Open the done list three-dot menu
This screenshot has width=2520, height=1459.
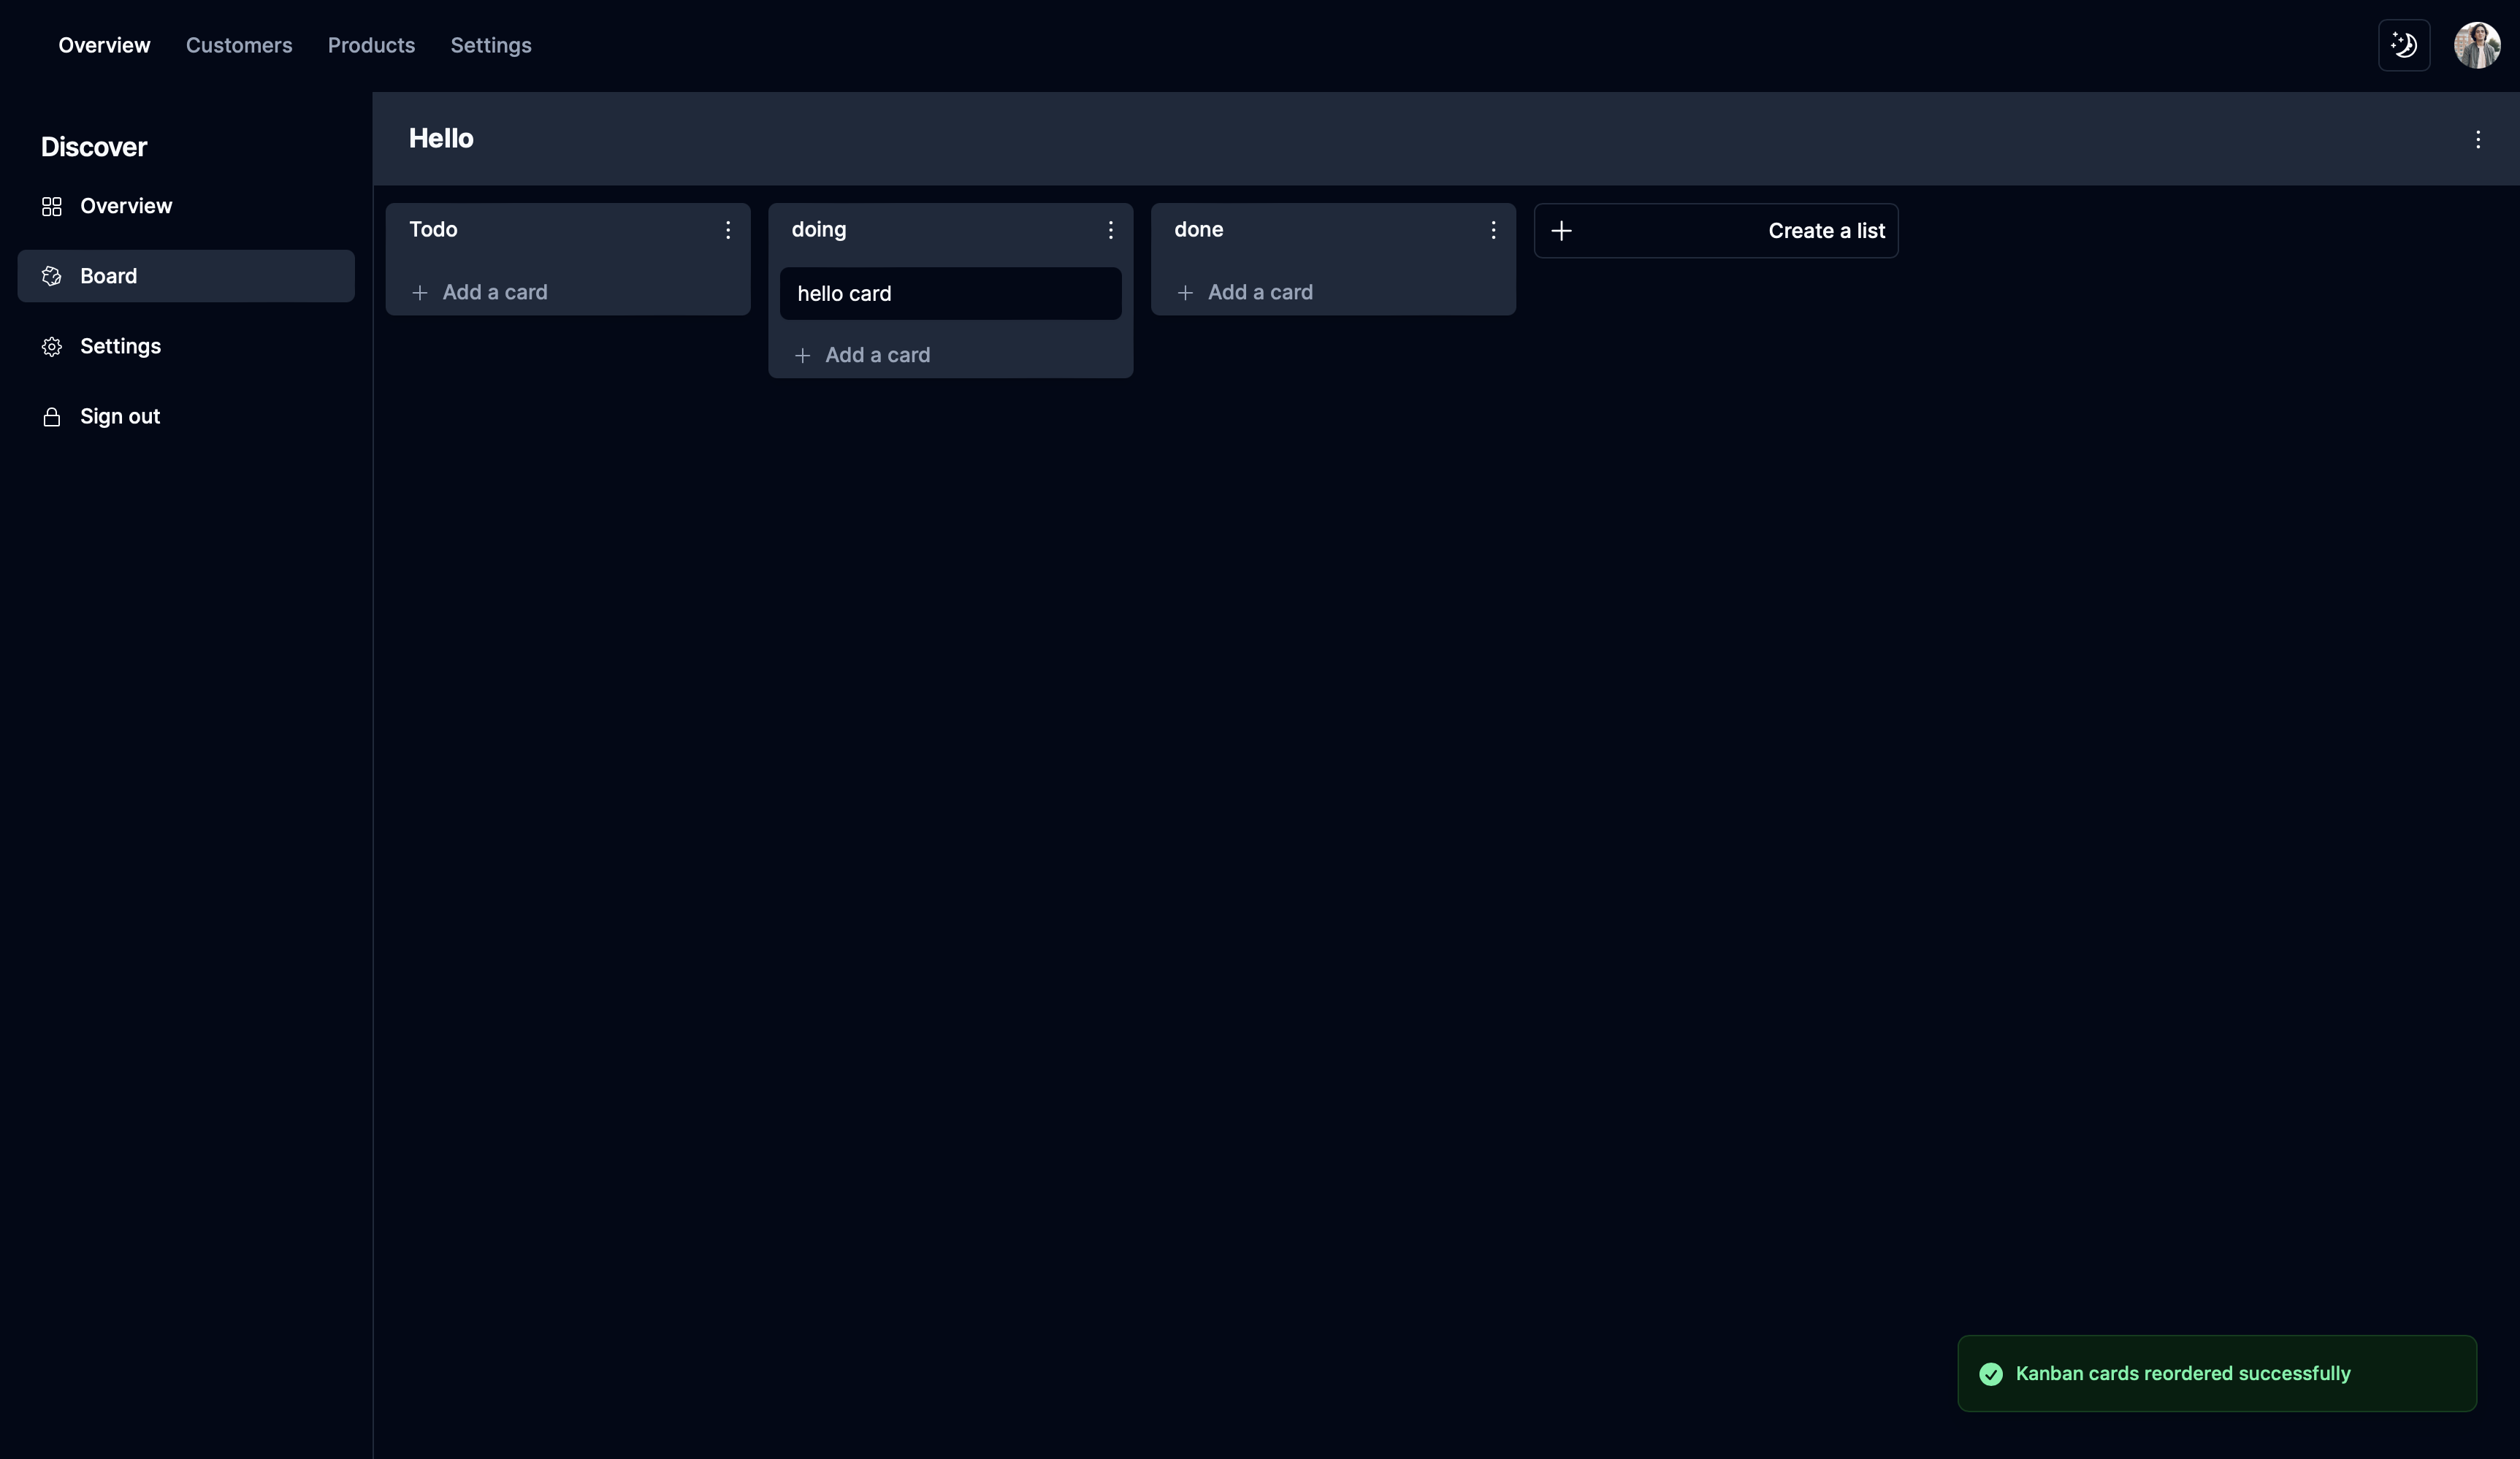(1492, 230)
